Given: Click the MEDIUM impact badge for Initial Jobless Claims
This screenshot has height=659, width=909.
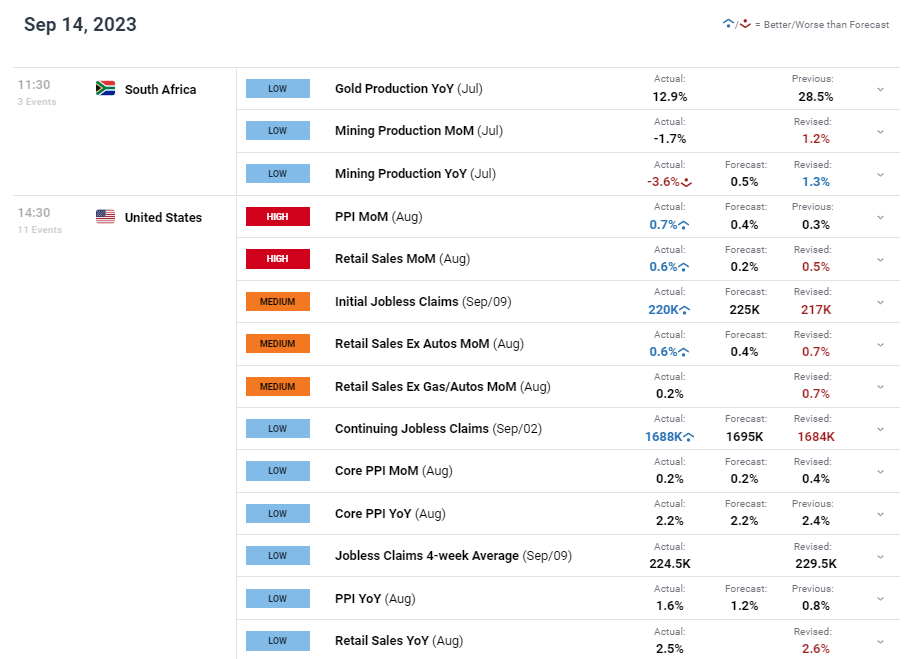Looking at the screenshot, I should tap(278, 301).
